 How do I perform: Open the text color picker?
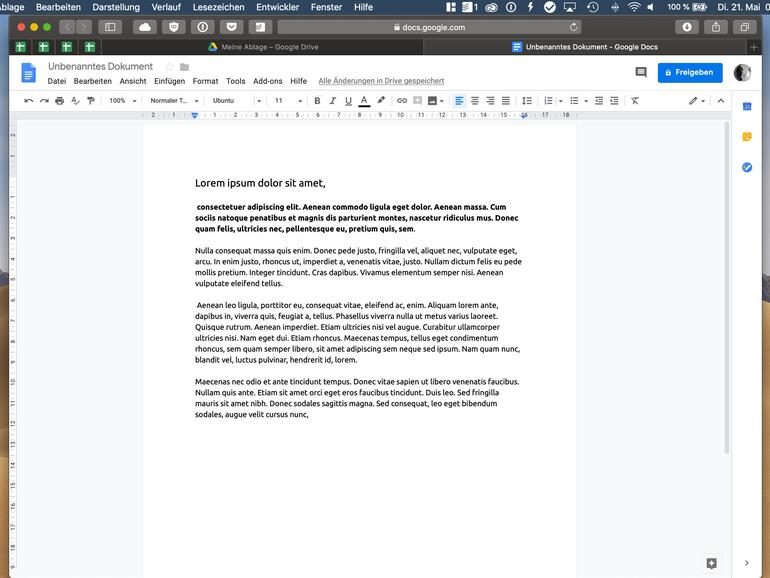coord(364,101)
